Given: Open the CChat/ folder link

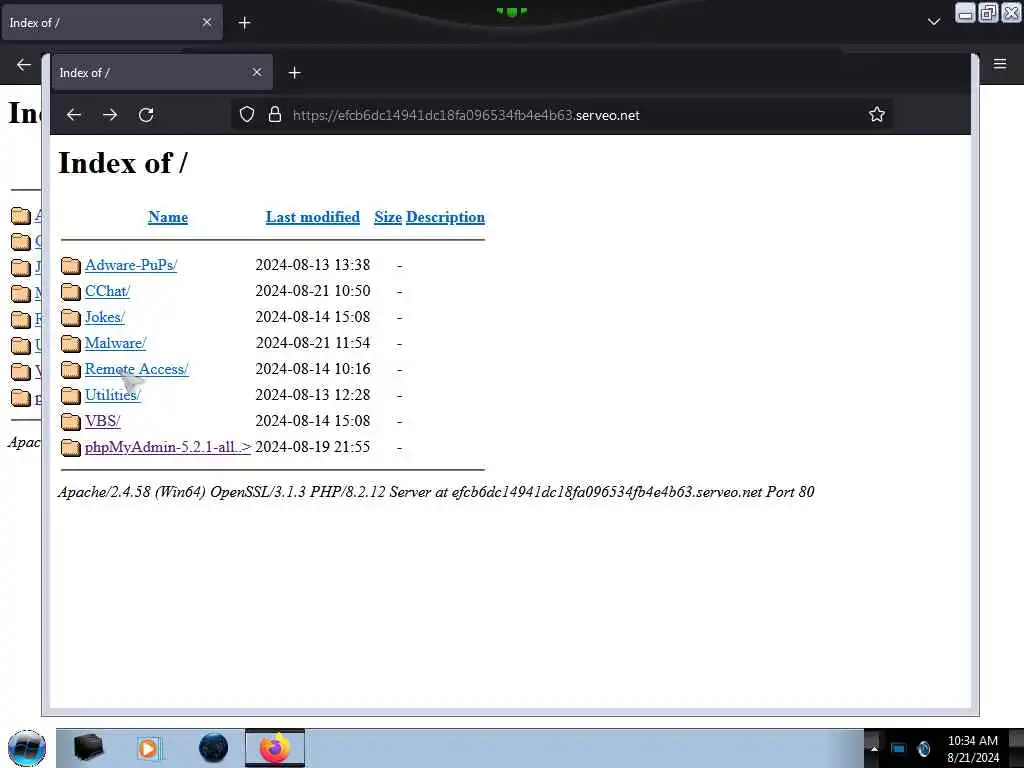Looking at the screenshot, I should click(x=107, y=291).
